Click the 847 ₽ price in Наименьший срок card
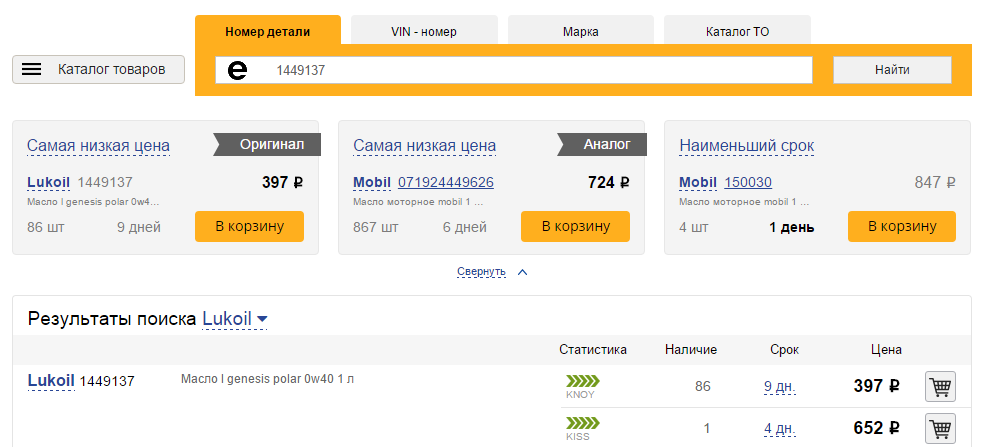 point(935,183)
